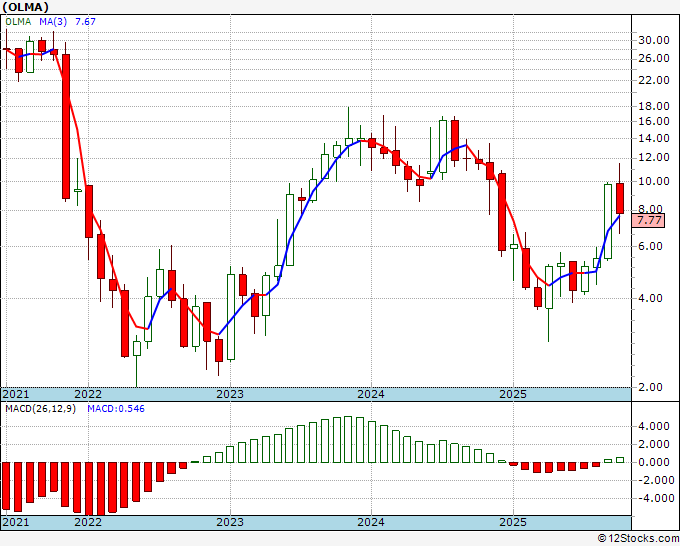Click the 26.00 price axis label
This screenshot has height=546, width=680.
654,58
